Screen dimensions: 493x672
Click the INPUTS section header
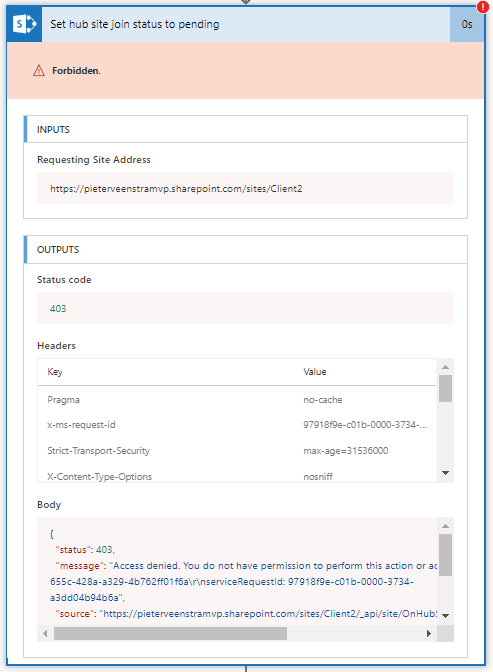click(246, 129)
